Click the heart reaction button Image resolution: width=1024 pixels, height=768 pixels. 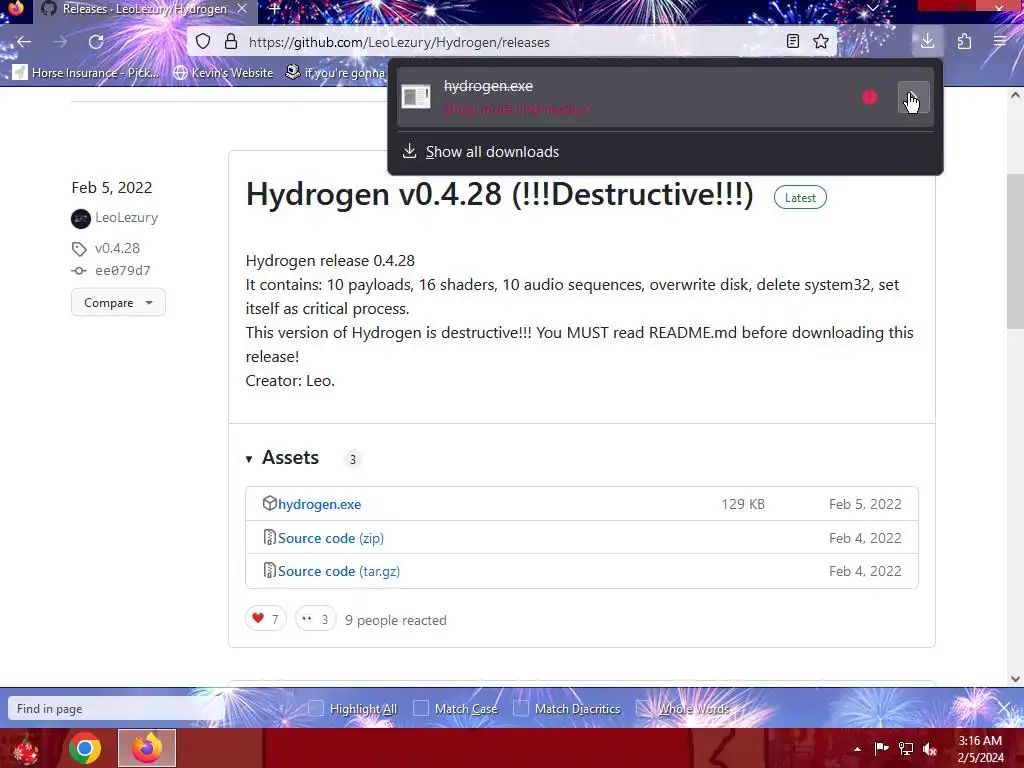[x=266, y=618]
